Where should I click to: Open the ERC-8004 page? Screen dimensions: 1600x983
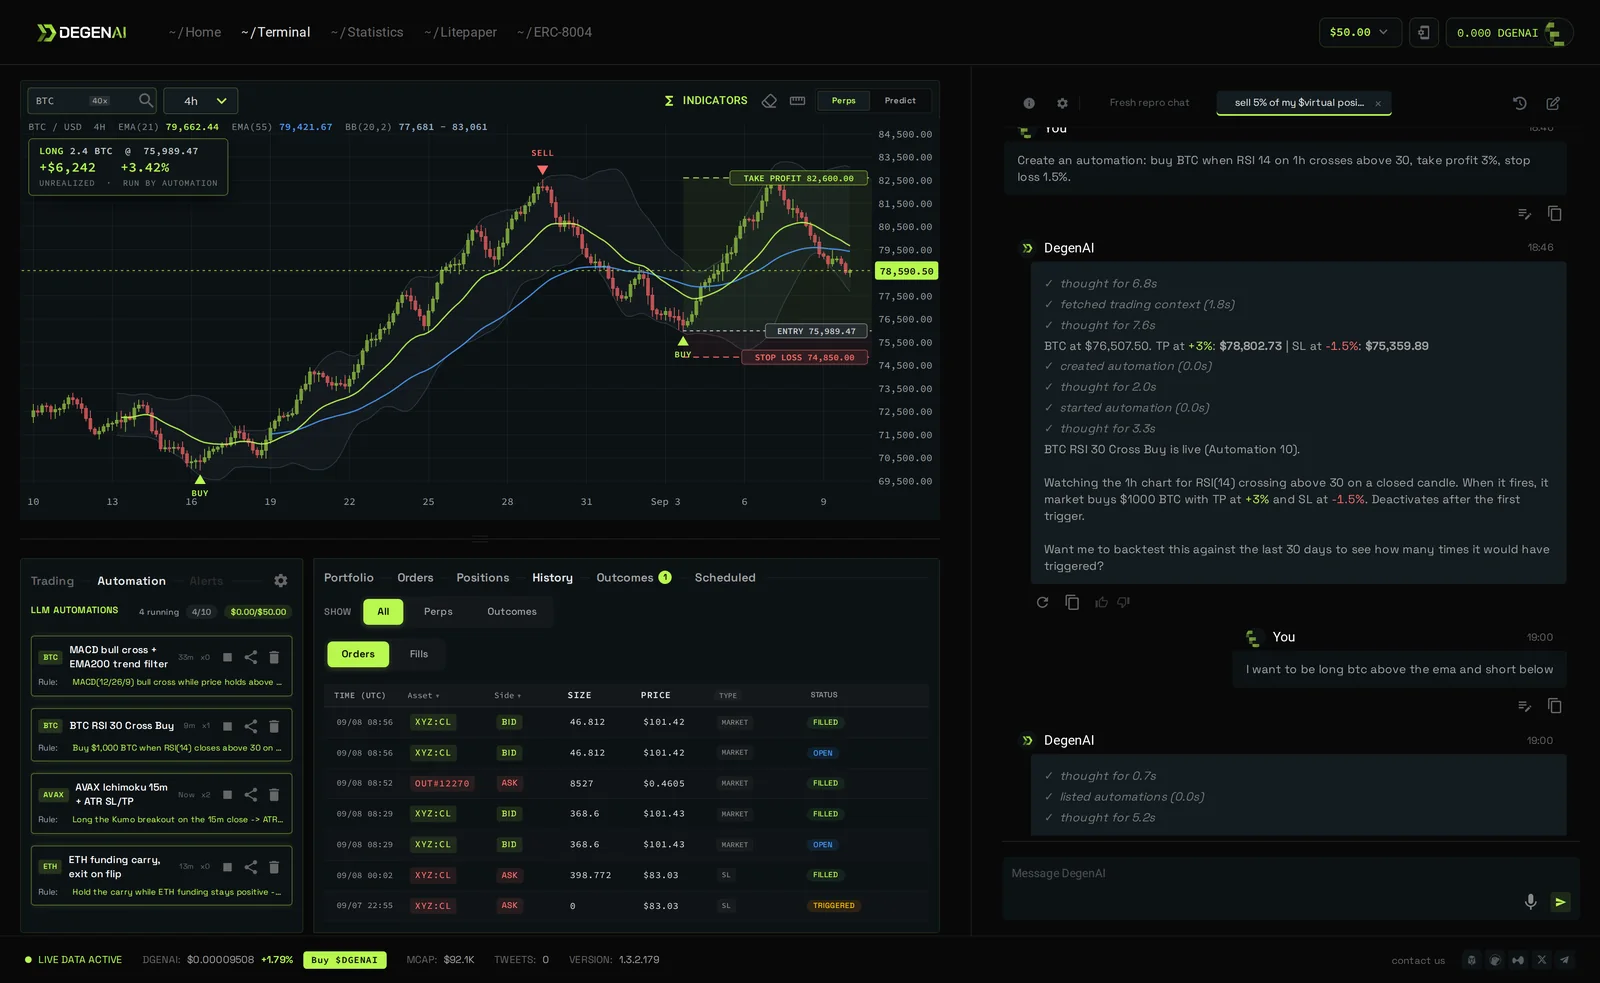coord(554,32)
